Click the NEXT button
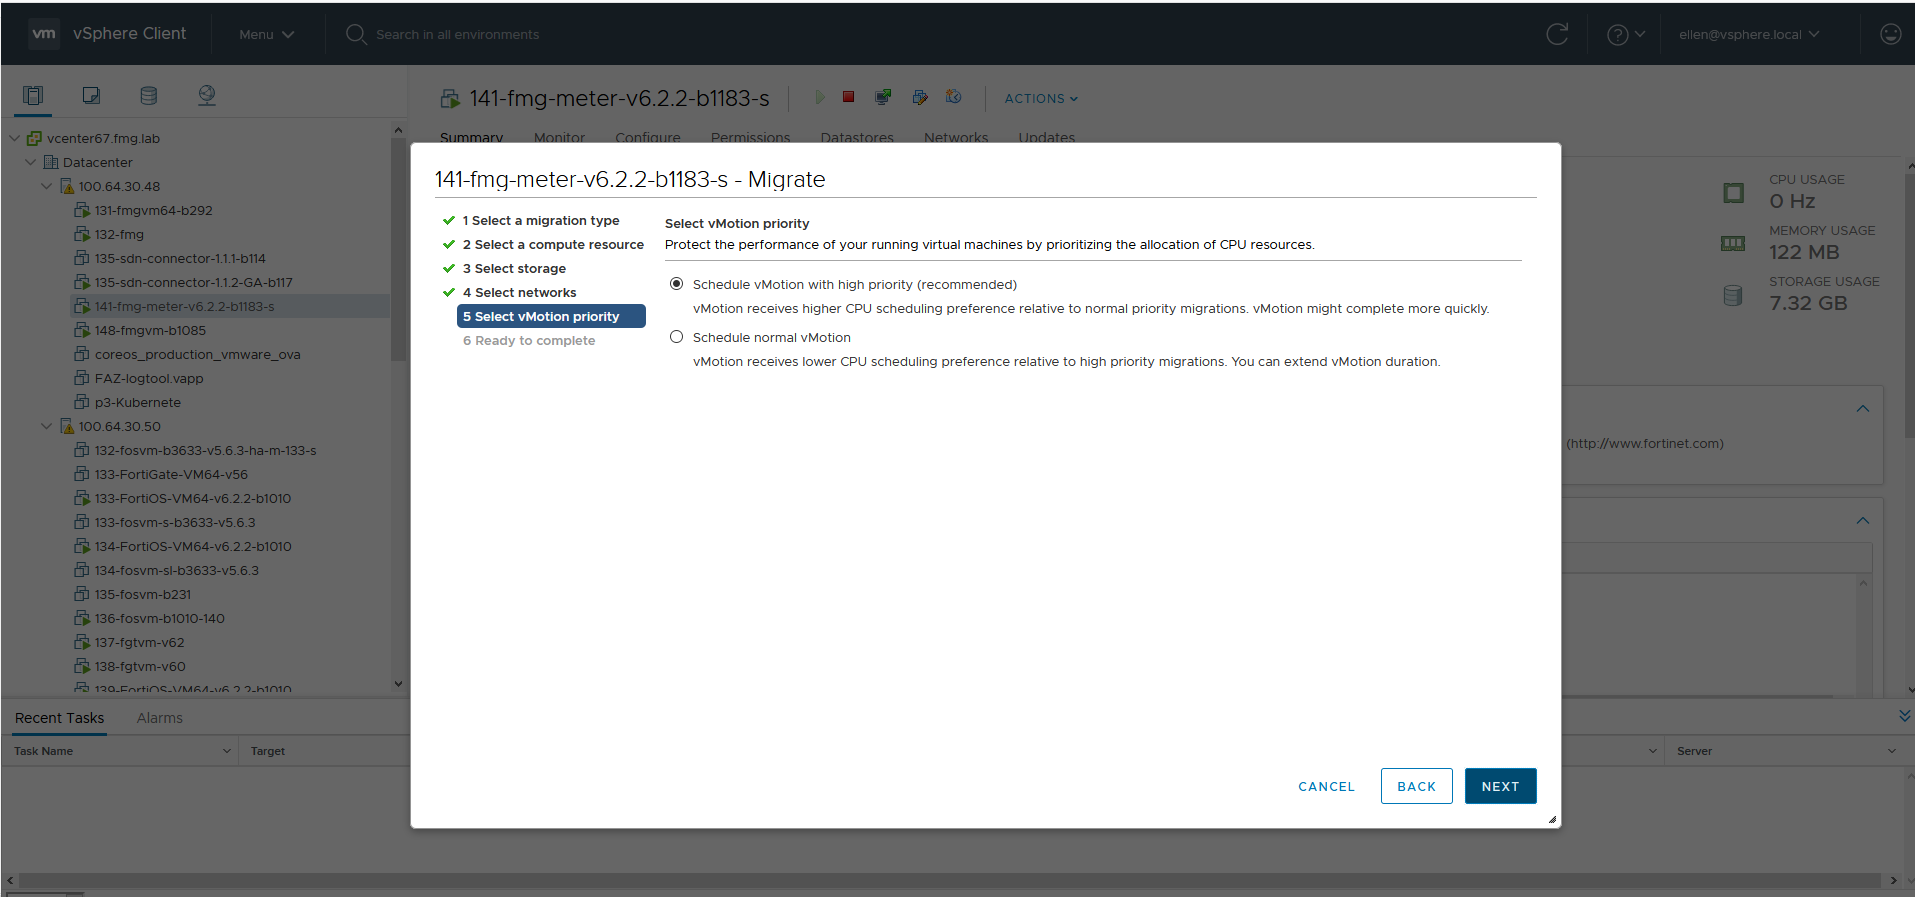This screenshot has height=897, width=1915. 1500,786
